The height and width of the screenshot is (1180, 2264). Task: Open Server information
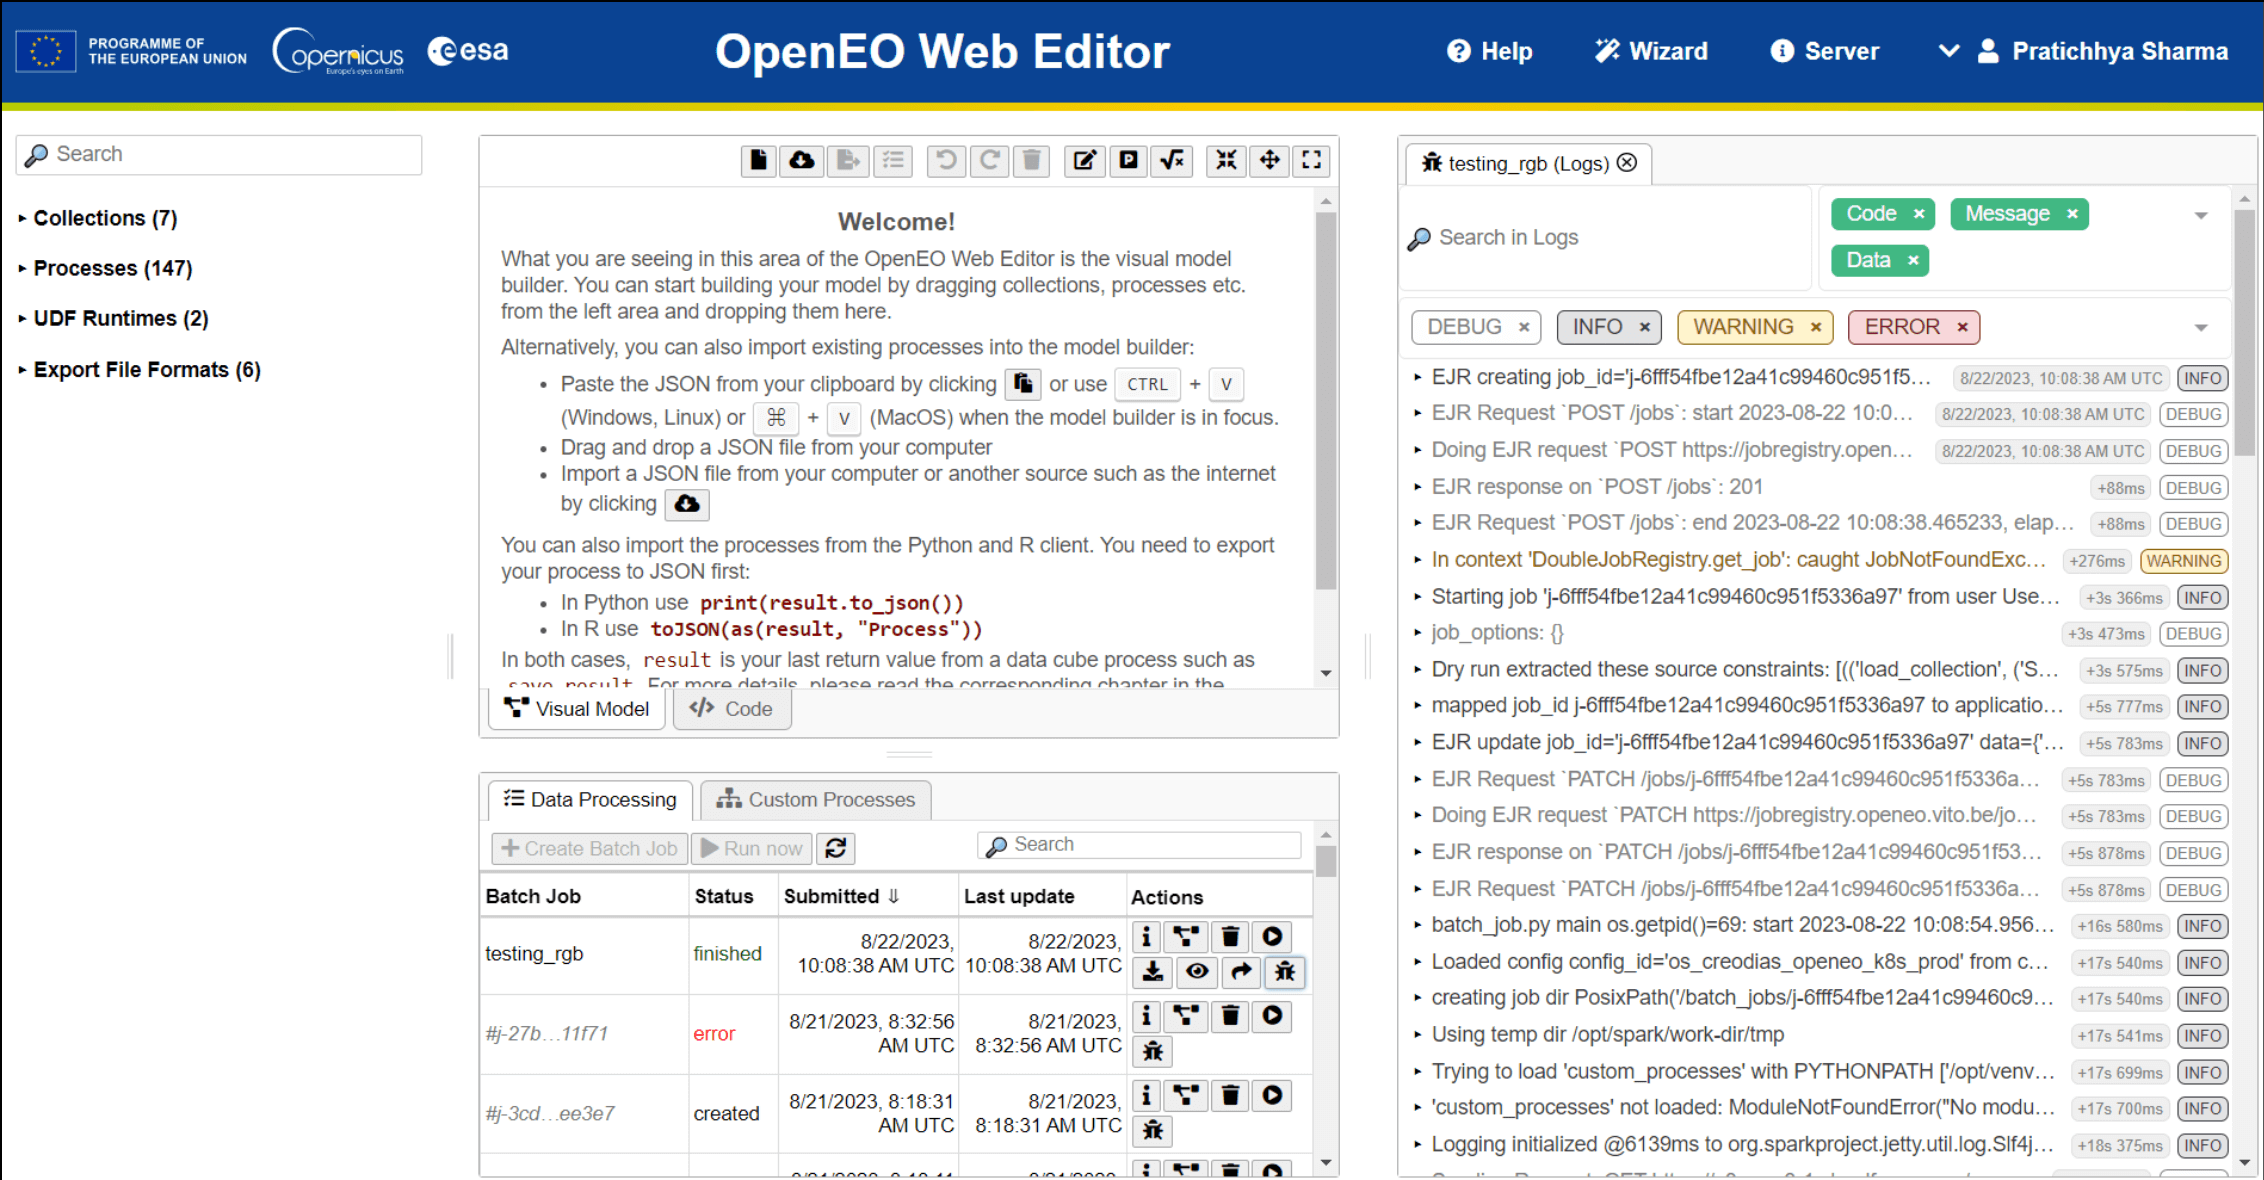[x=1824, y=51]
